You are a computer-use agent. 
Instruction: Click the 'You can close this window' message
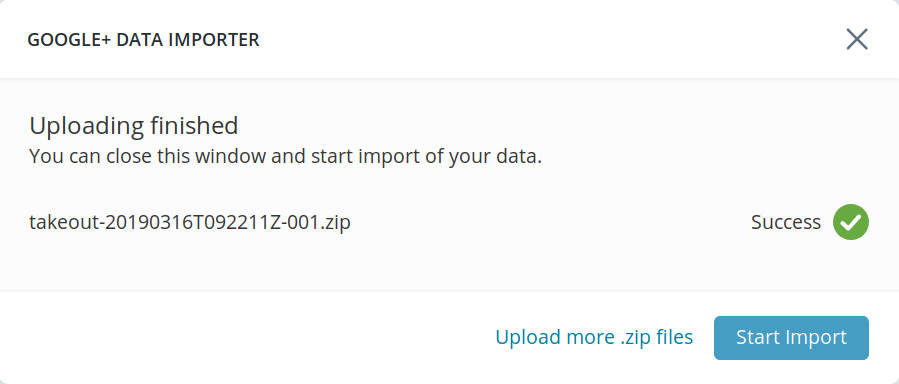(x=286, y=156)
